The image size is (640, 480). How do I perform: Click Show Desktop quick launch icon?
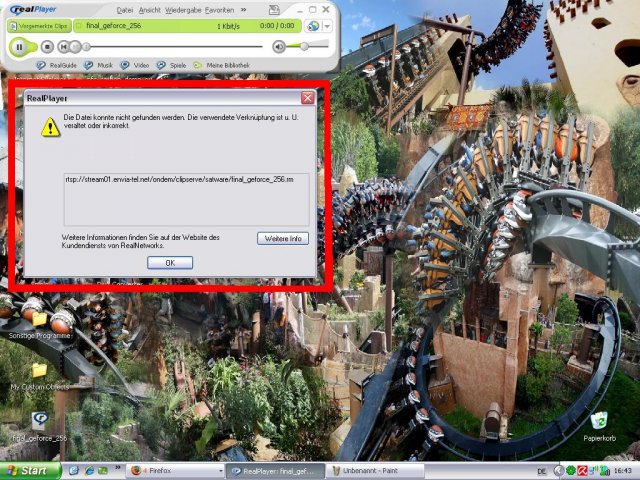pos(74,471)
